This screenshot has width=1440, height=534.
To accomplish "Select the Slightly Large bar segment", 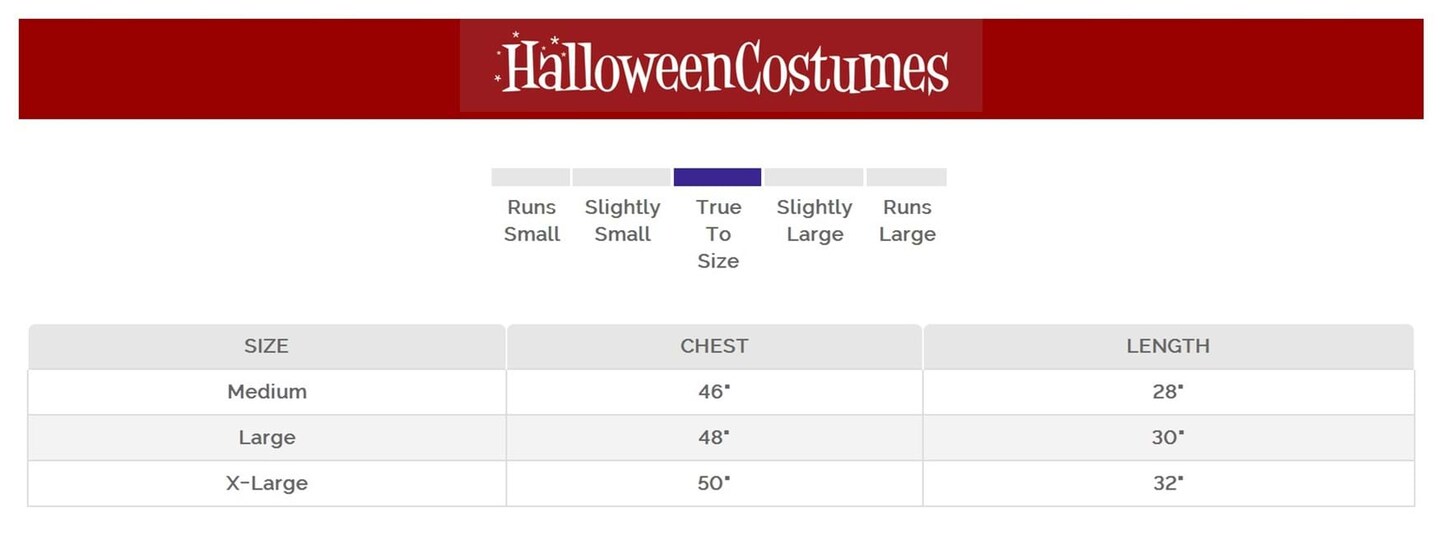I will pyautogui.click(x=814, y=177).
